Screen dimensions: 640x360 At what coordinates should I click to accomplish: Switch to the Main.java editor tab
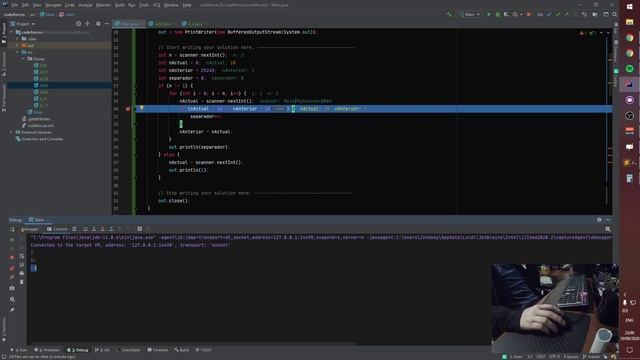[x=128, y=24]
